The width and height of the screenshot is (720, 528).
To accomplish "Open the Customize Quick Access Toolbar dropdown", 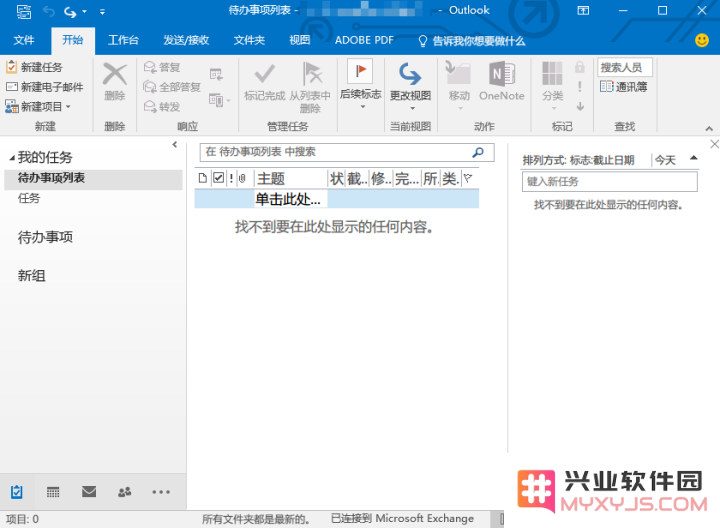I will click(x=102, y=11).
